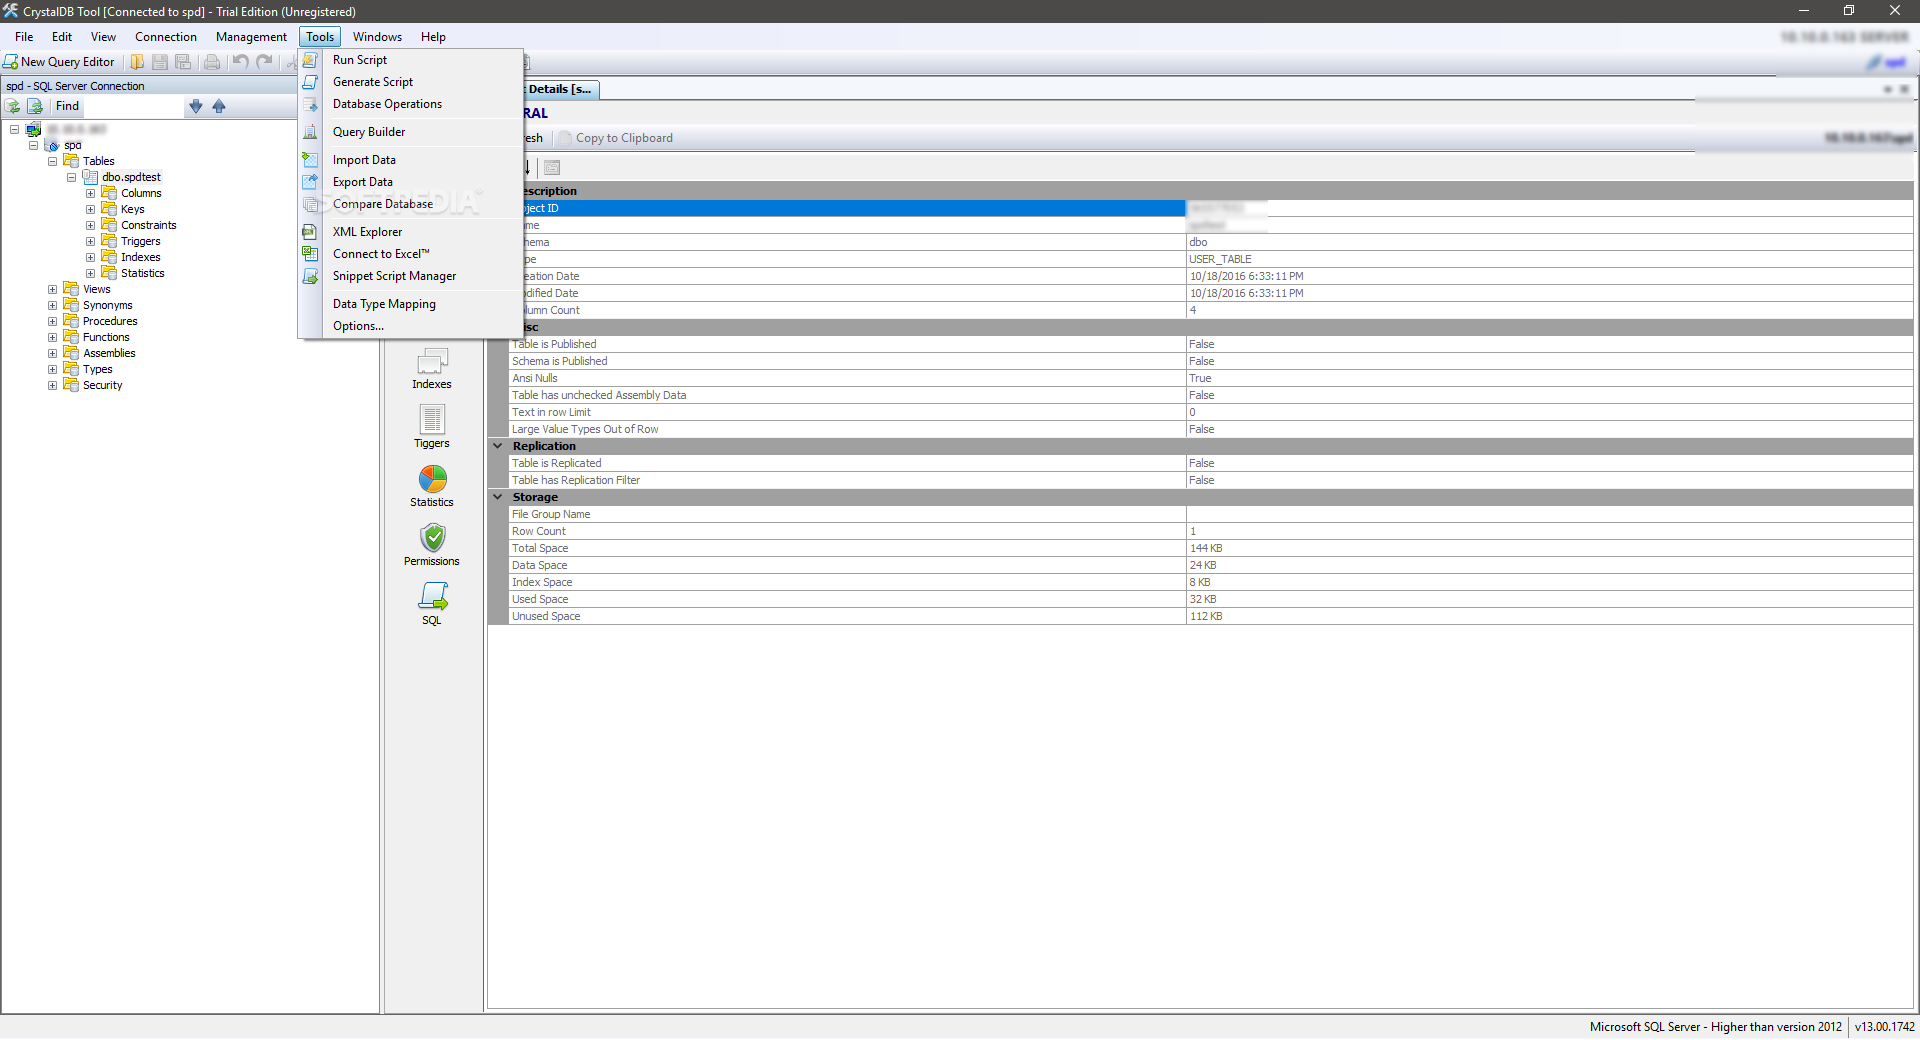This screenshot has width=1920, height=1040.
Task: Open a file with the folder toolbar icon
Action: 137,62
